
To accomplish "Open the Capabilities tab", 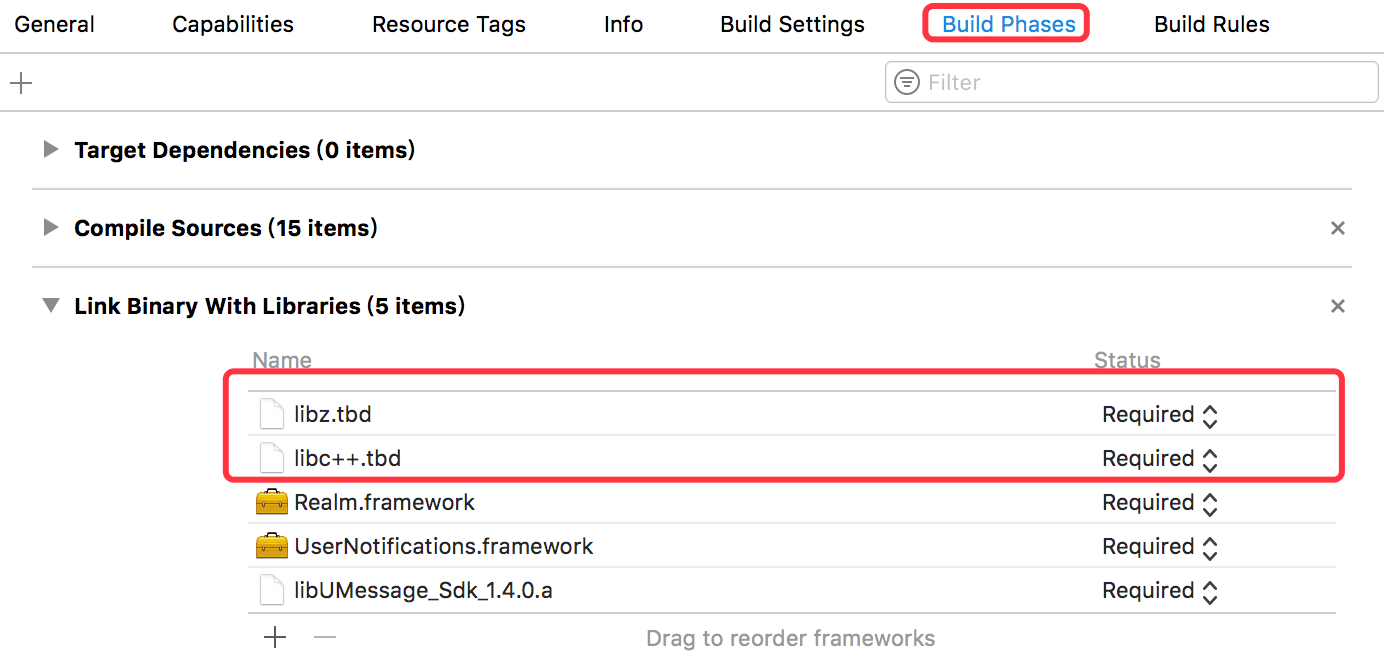I will [233, 24].
